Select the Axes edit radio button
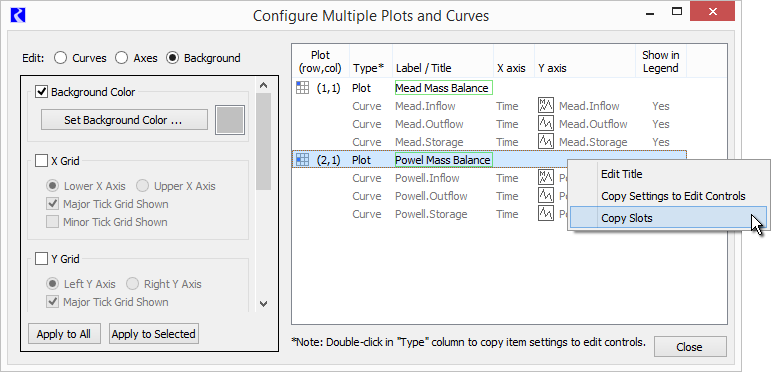Viewport: 771px width, 372px height. (x=121, y=58)
